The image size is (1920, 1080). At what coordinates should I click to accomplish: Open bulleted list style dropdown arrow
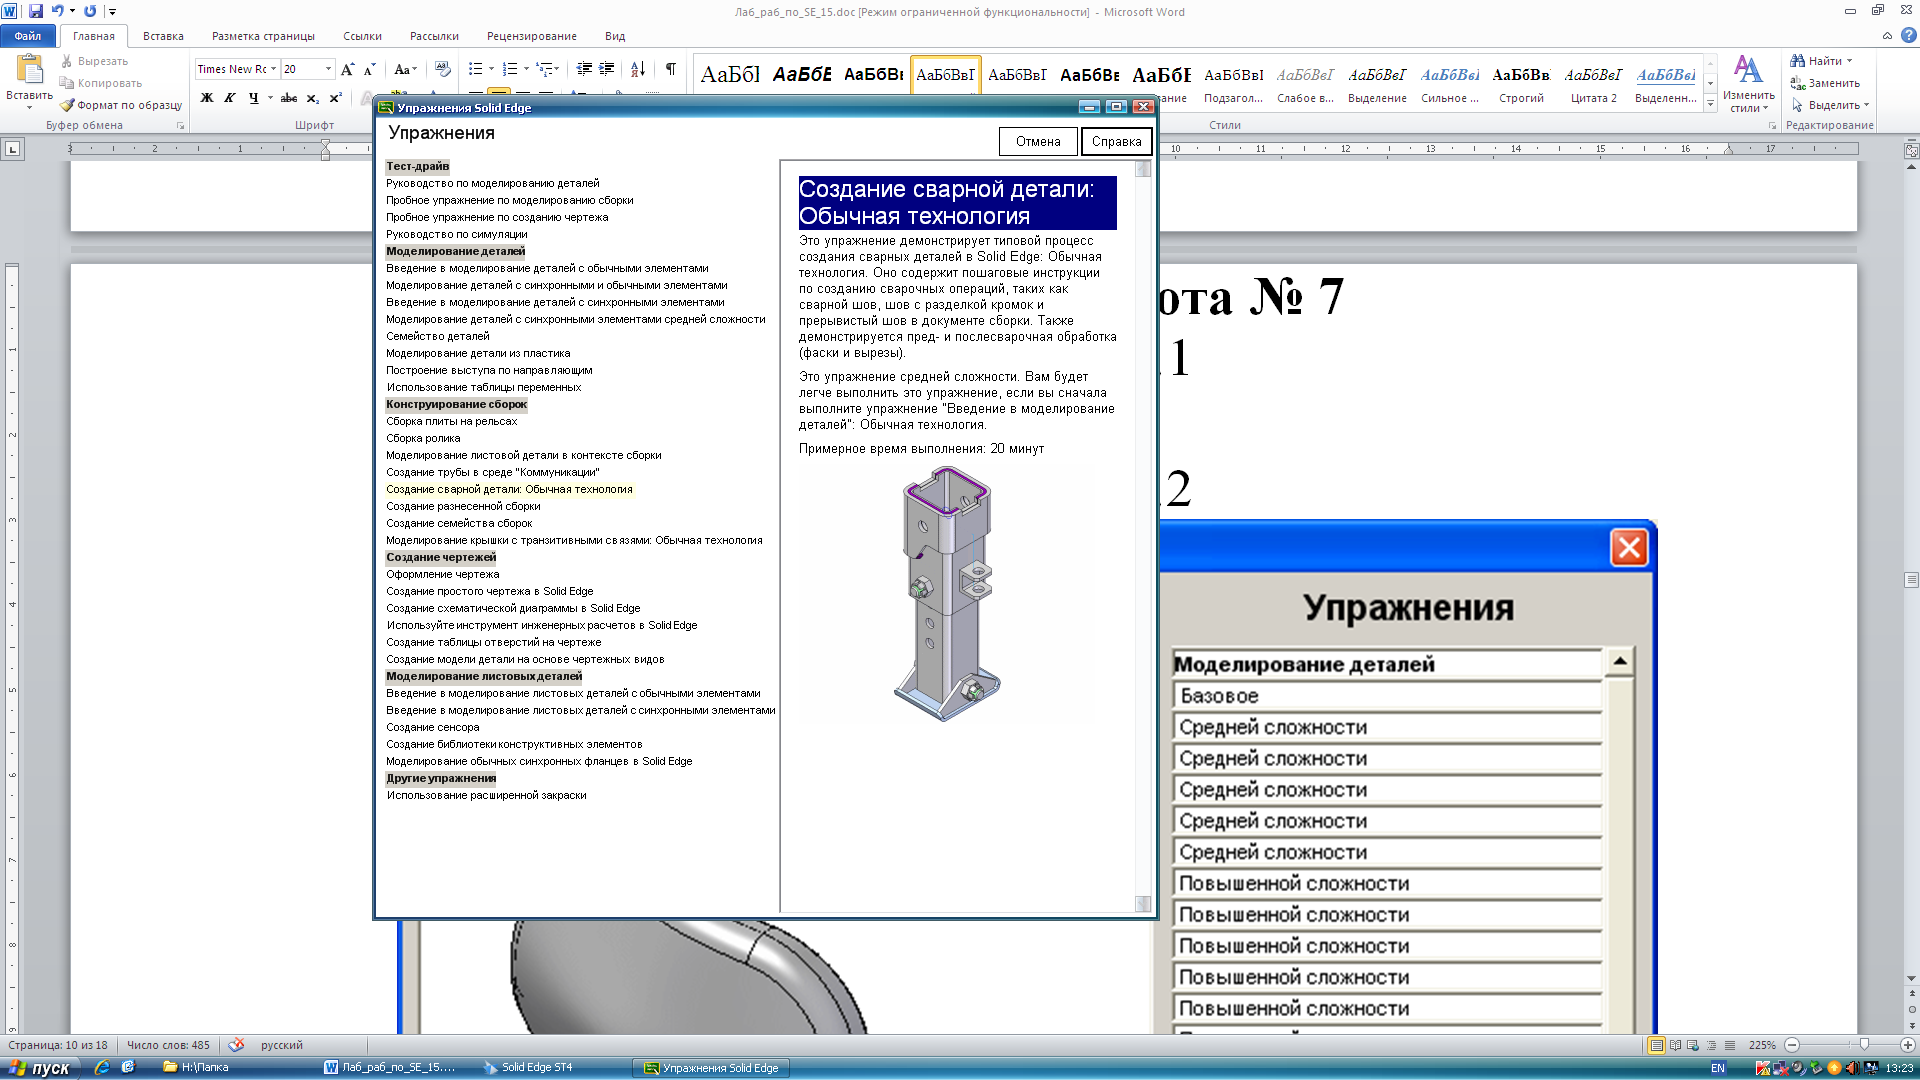491,69
